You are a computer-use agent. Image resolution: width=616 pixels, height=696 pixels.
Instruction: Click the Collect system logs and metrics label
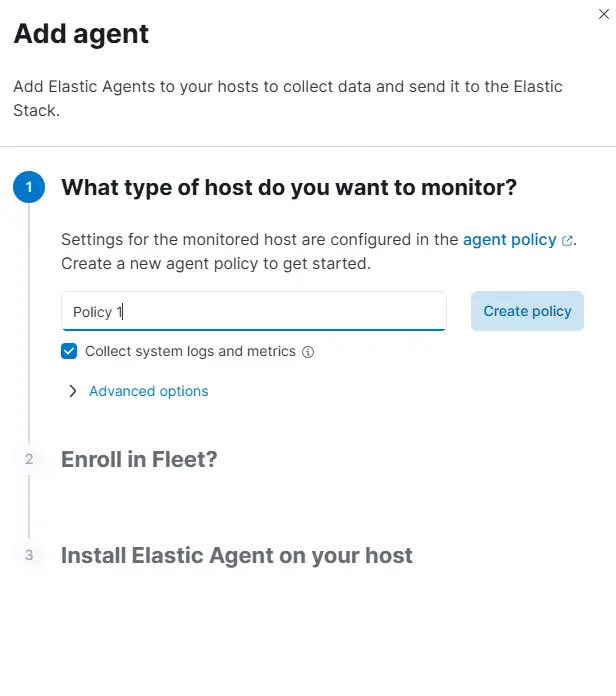[190, 351]
